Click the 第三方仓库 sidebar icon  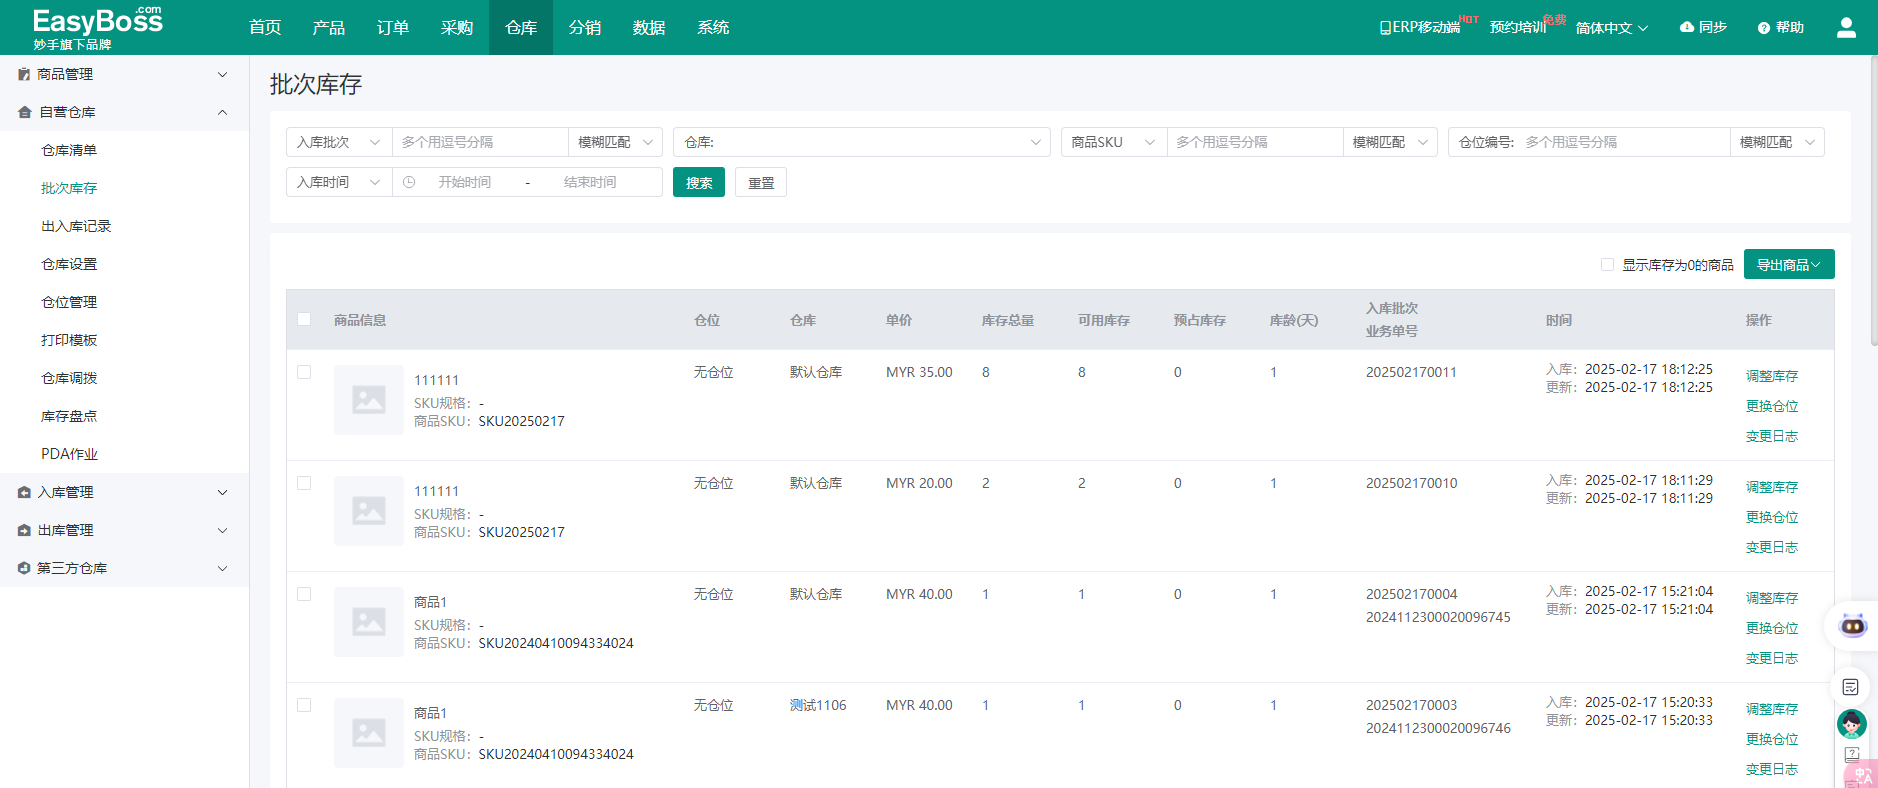pyautogui.click(x=24, y=568)
